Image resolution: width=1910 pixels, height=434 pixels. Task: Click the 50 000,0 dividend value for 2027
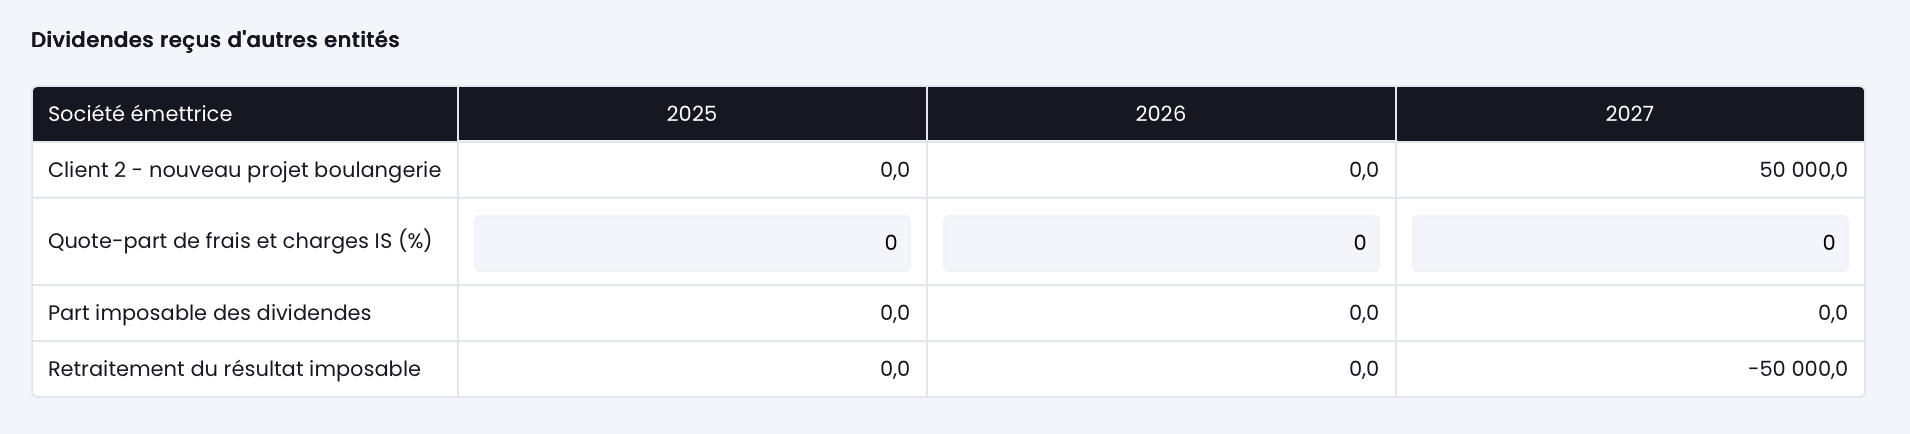[1803, 170]
